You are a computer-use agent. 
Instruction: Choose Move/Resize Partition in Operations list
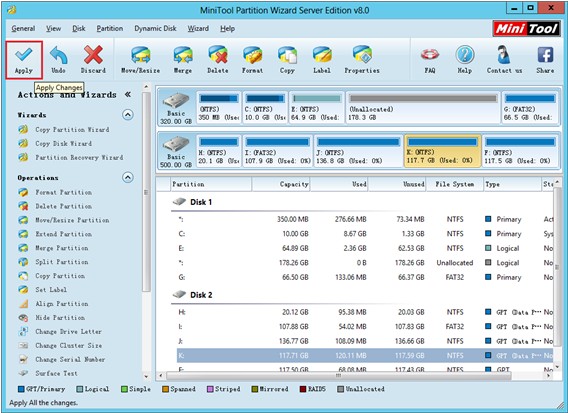(x=72, y=220)
